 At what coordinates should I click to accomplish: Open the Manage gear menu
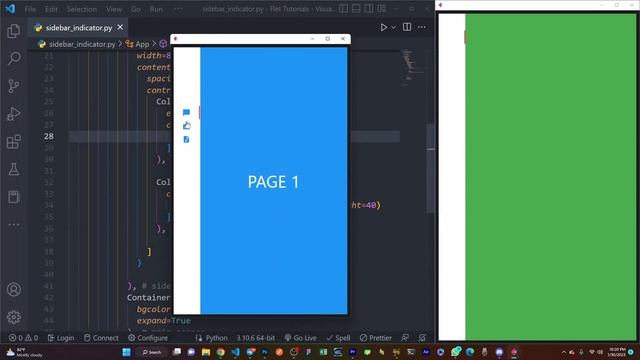point(13,317)
